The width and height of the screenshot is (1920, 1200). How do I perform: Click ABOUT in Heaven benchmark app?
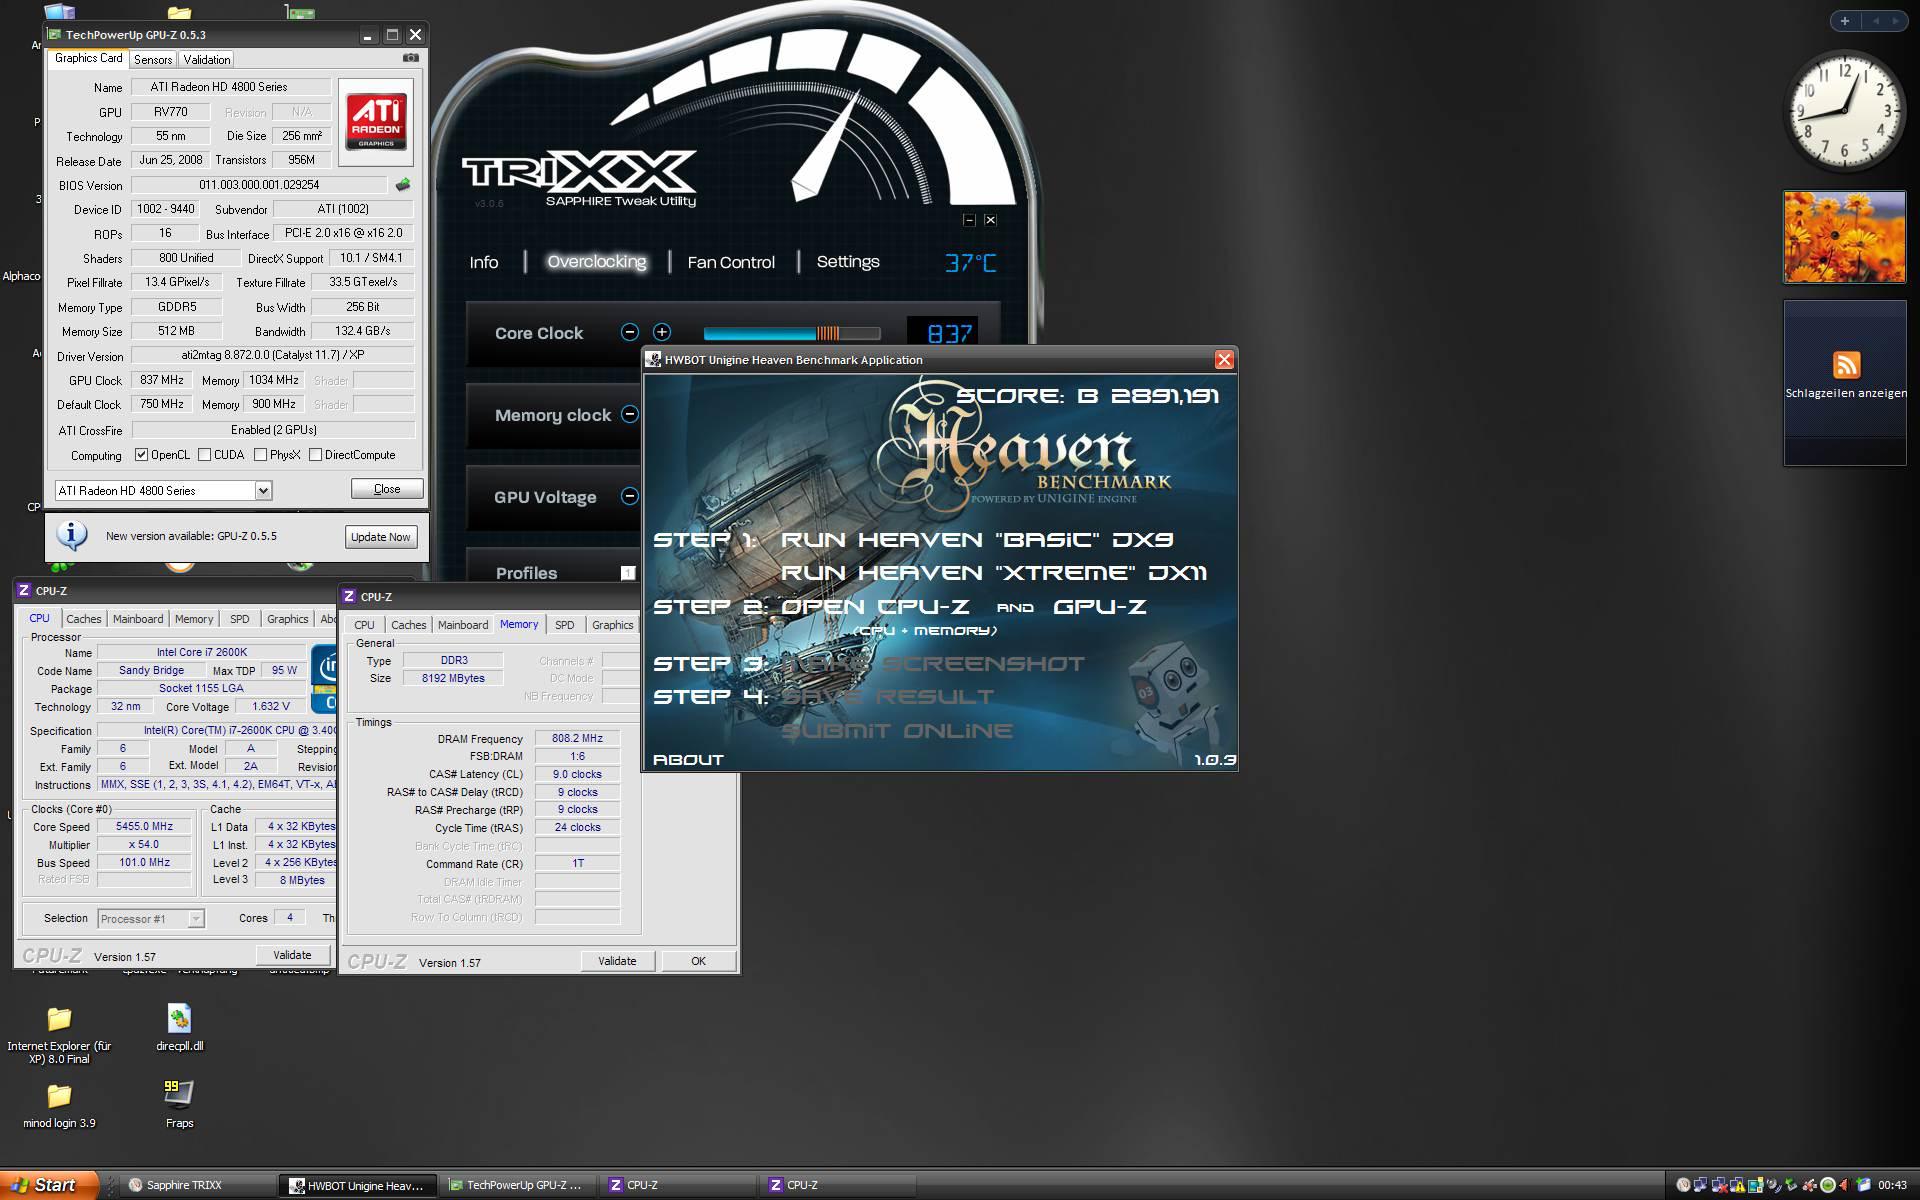point(688,760)
